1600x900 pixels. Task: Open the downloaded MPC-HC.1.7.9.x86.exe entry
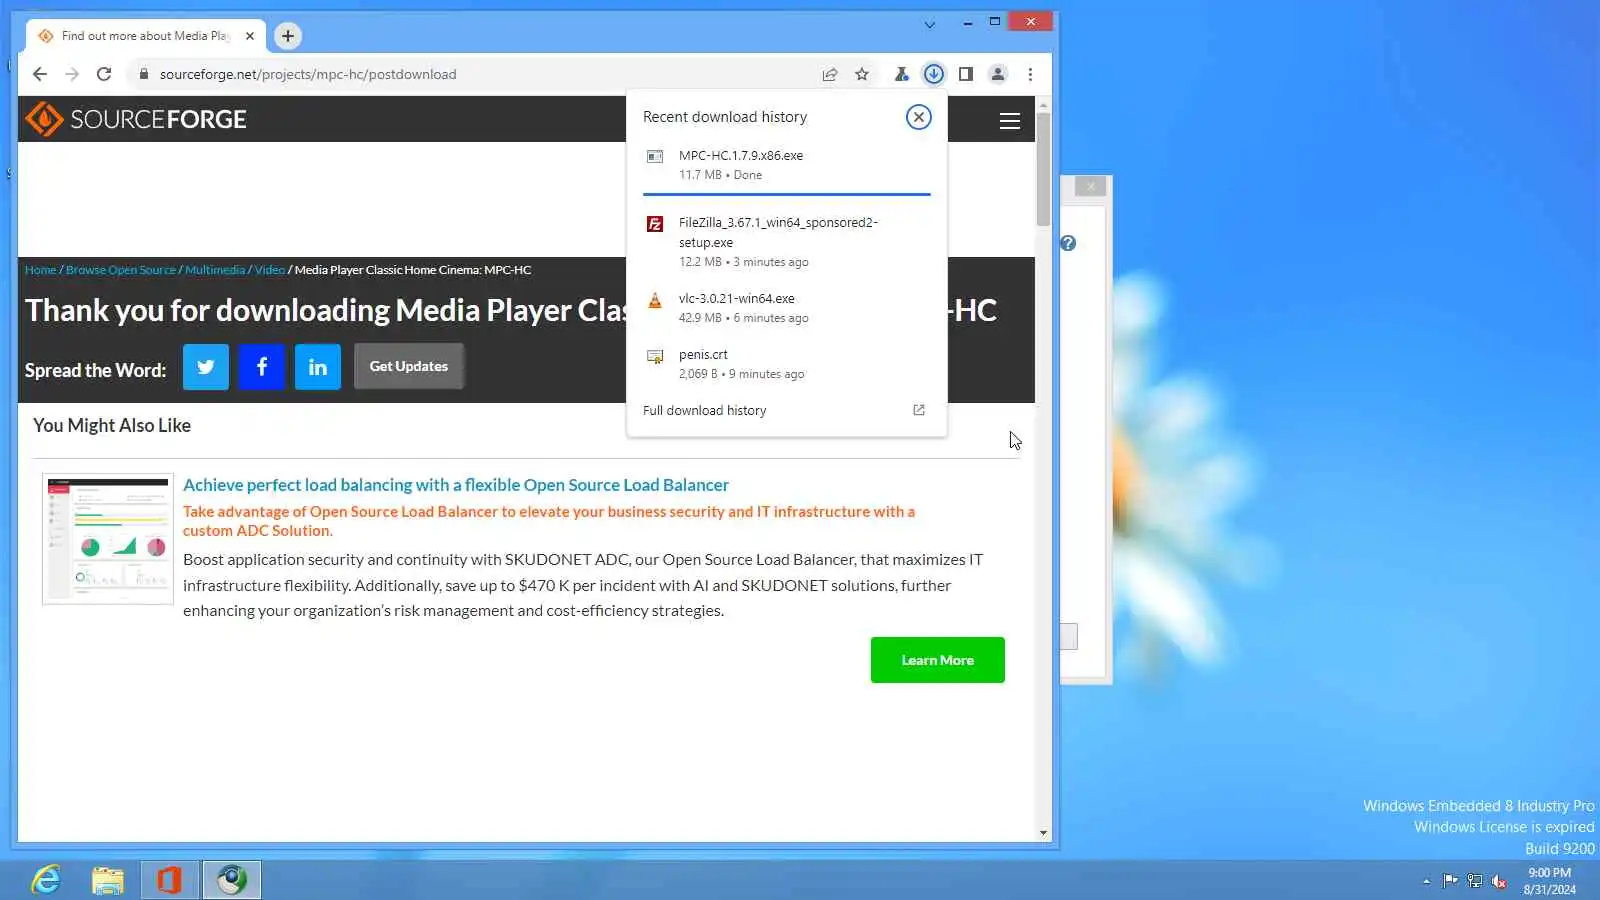[787, 165]
